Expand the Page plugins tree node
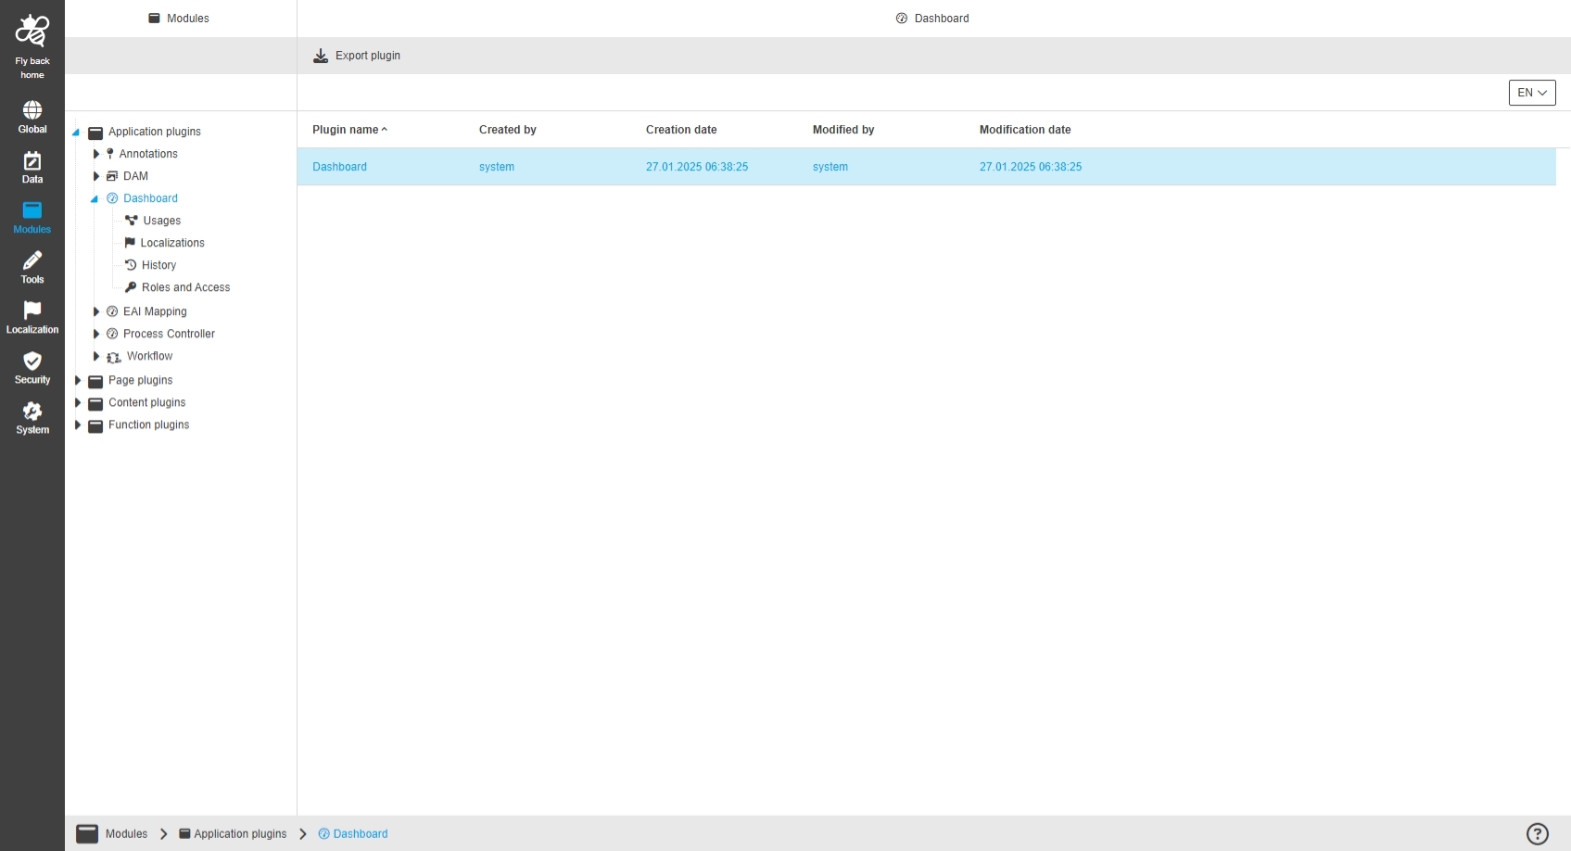The height and width of the screenshot is (851, 1571). [x=77, y=381]
